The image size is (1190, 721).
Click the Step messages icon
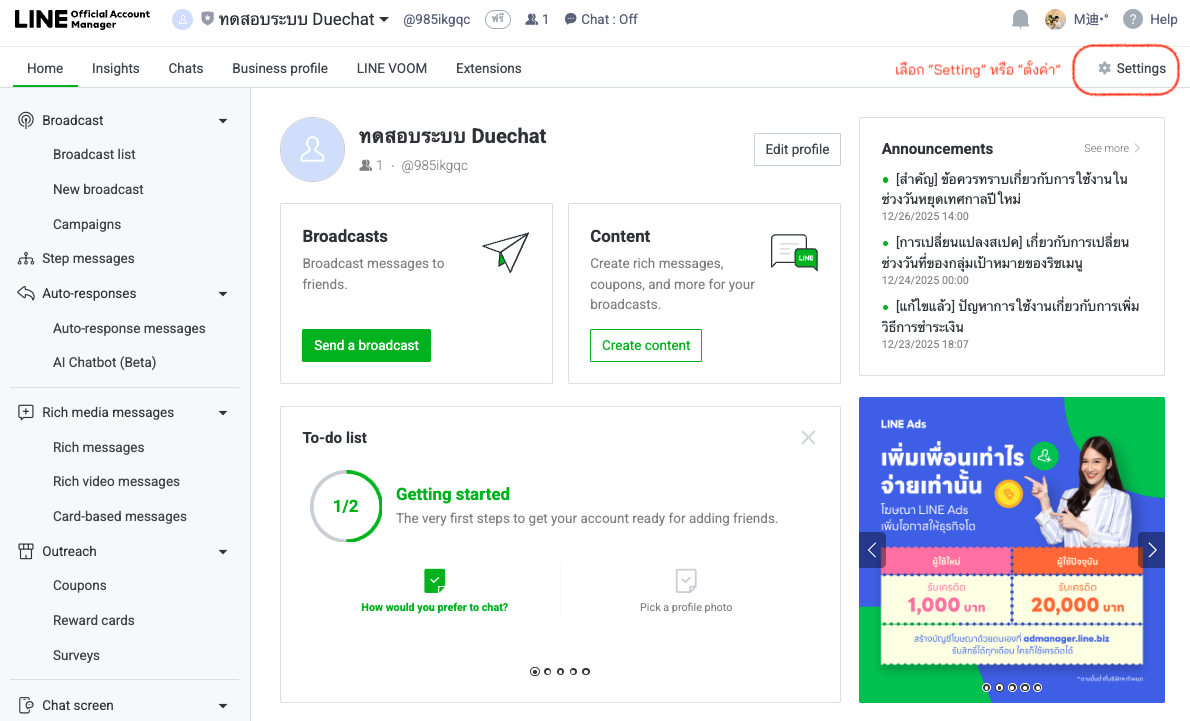[x=26, y=259]
